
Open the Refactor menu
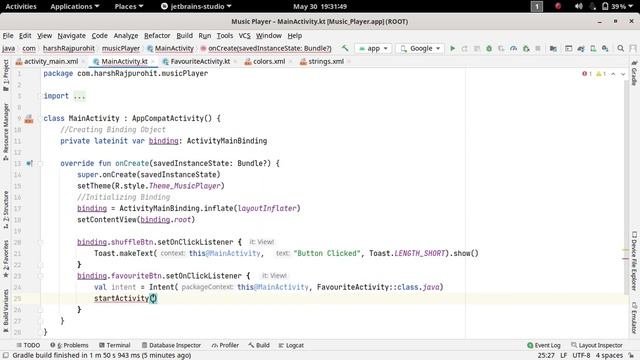tap(157, 36)
